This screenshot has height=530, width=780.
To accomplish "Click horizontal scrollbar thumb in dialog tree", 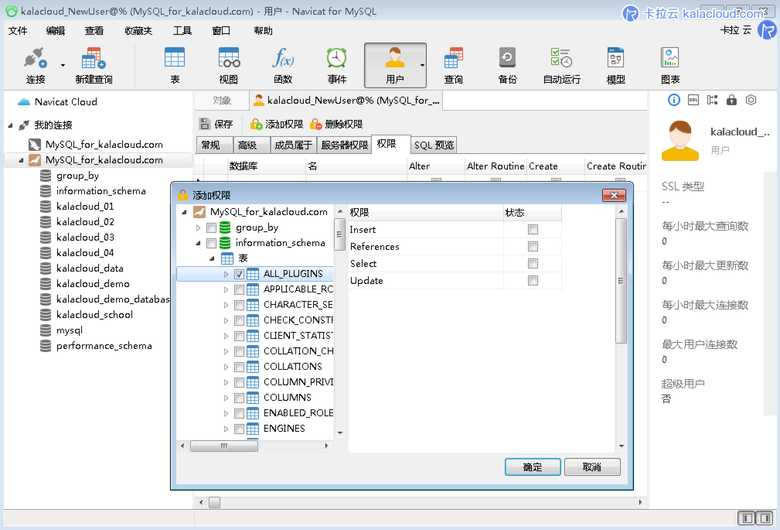I will point(224,446).
